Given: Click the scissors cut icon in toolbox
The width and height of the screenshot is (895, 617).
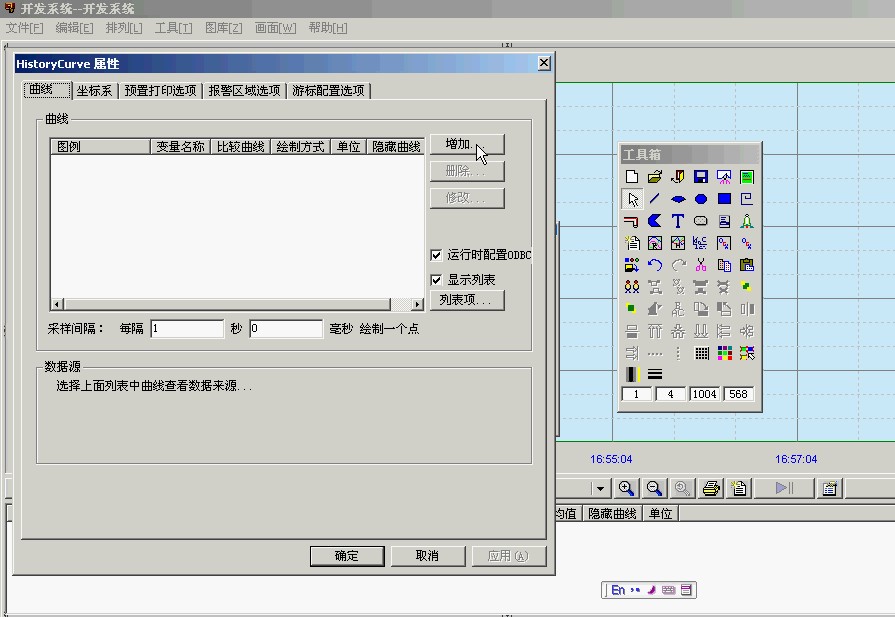Looking at the screenshot, I should coord(701,265).
